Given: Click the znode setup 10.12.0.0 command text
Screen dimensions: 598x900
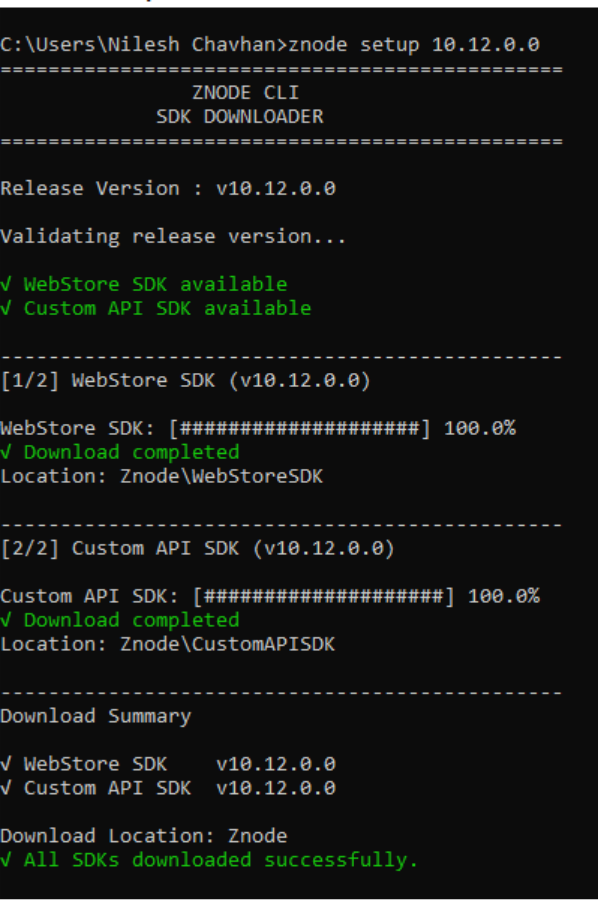Looking at the screenshot, I should pyautogui.click(x=414, y=45).
